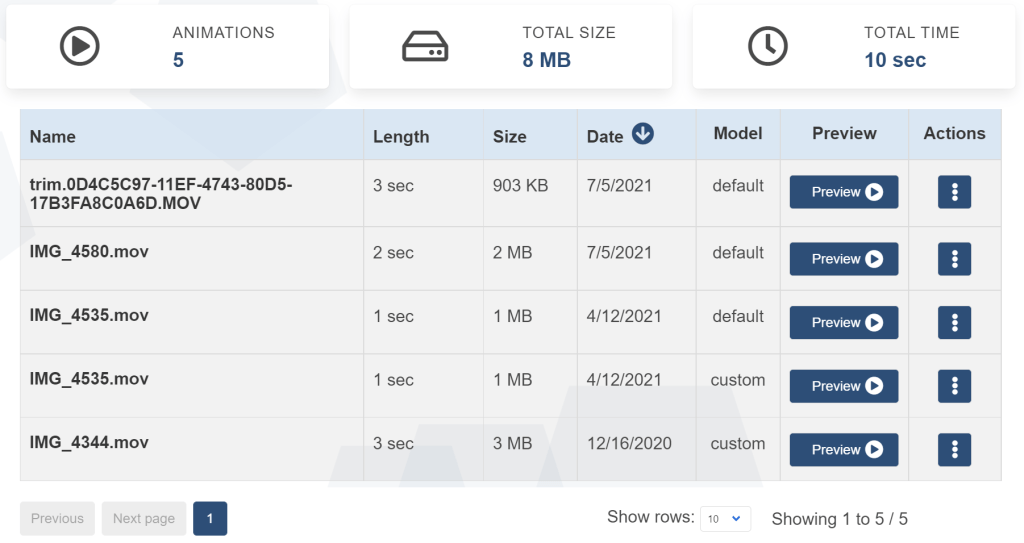Sort table by Size column
The width and height of the screenshot is (1024, 543).
pos(509,137)
